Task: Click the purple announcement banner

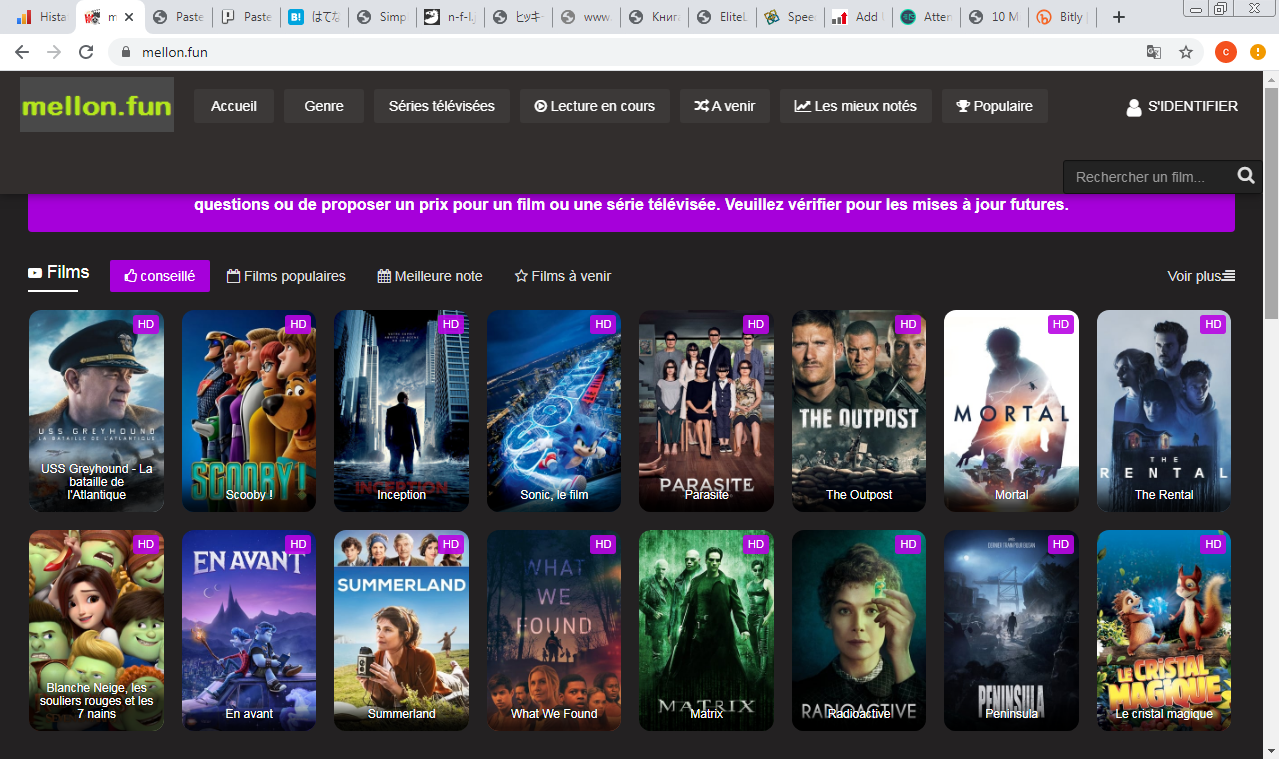Action: (x=631, y=211)
